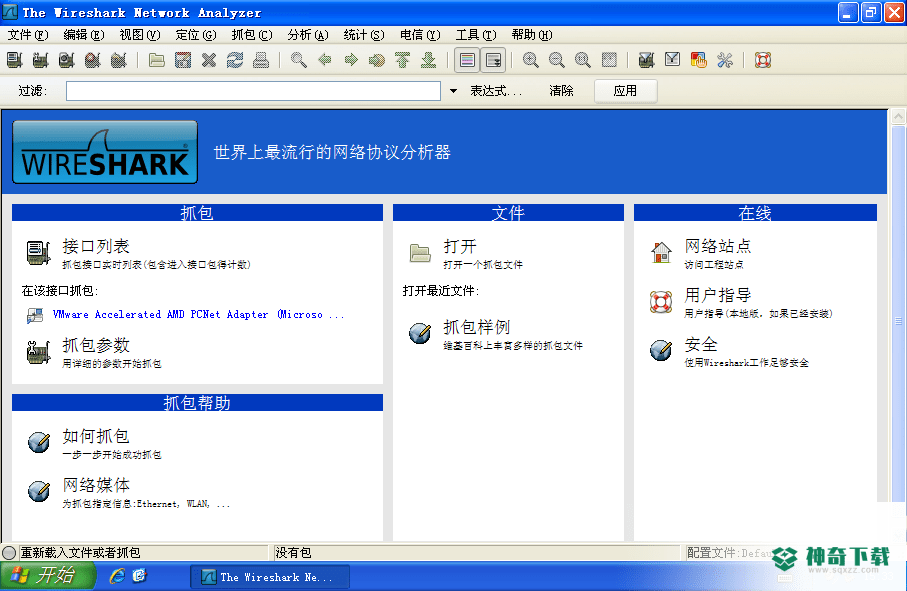Image resolution: width=907 pixels, height=591 pixels.
Task: Reload the capture file toolbar icon
Action: click(235, 60)
